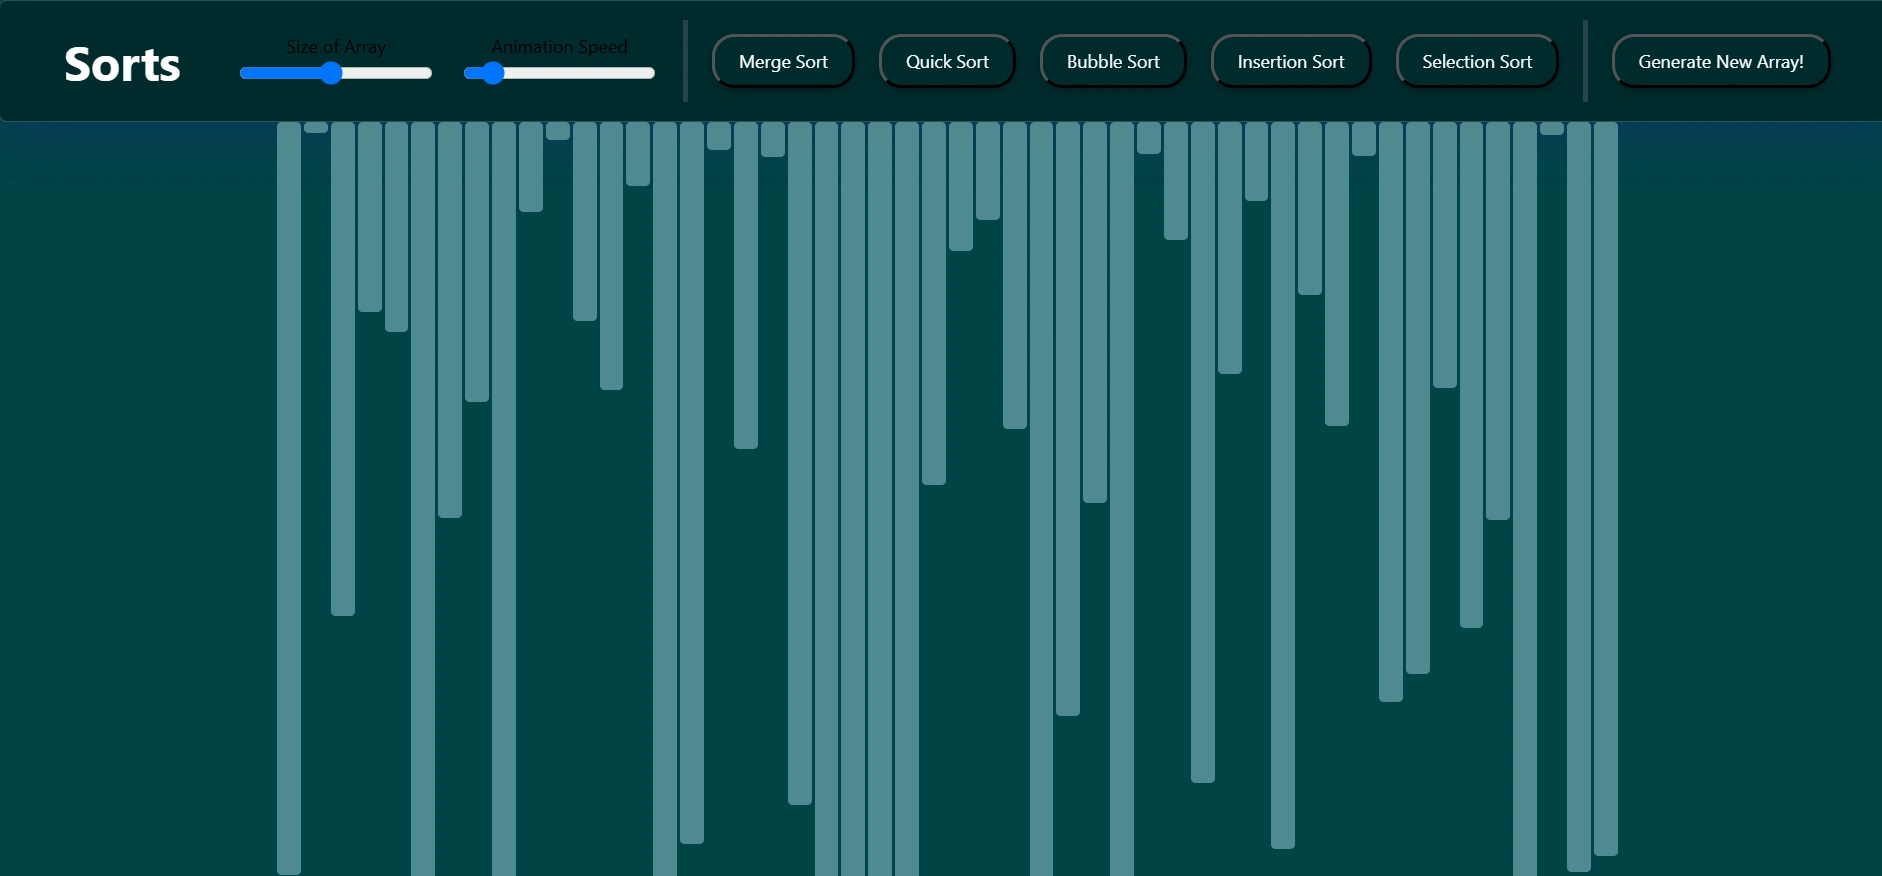Select the Selection Sort button

1476,62
